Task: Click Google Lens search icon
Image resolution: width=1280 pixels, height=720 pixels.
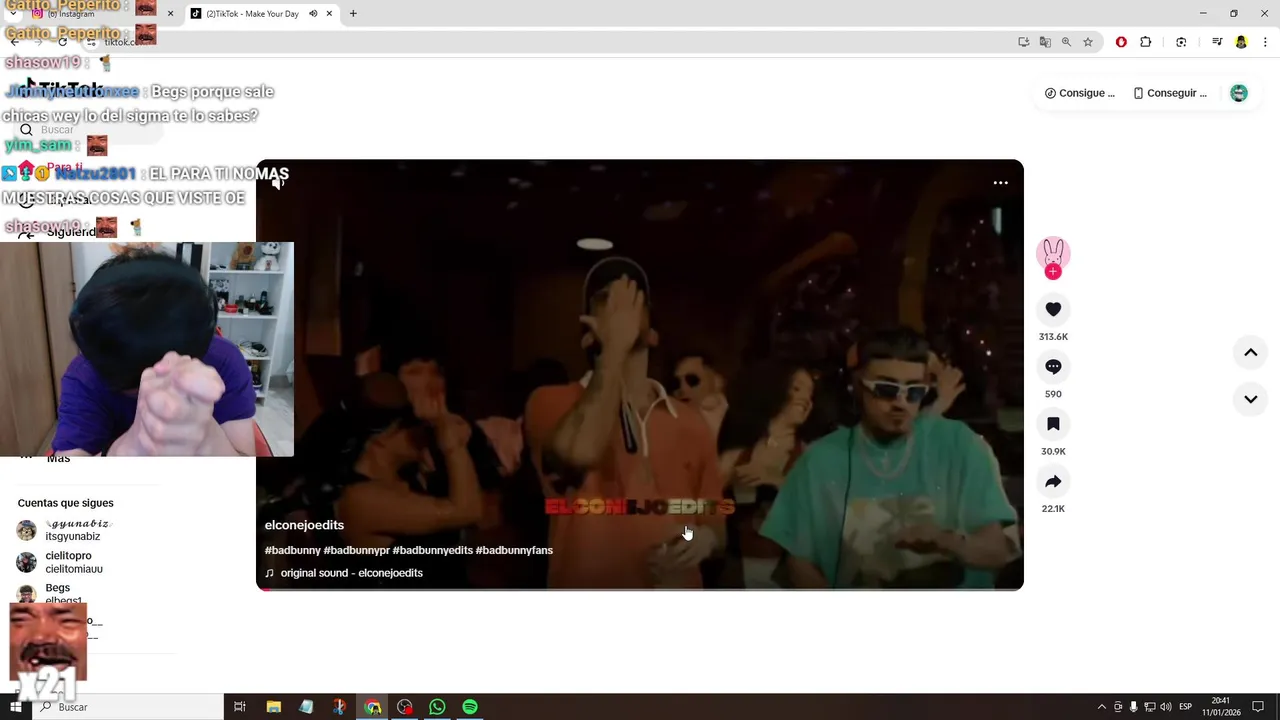Action: coord(1181,42)
